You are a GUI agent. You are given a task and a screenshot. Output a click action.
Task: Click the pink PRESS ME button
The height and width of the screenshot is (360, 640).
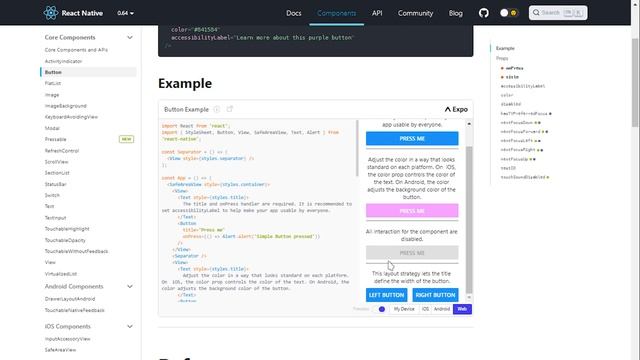[x=412, y=211]
